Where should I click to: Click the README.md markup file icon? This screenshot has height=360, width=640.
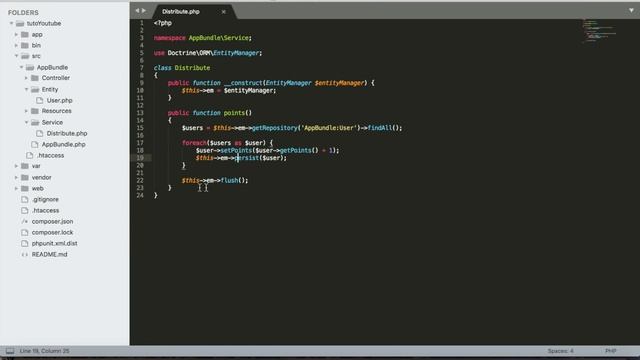click(24, 255)
